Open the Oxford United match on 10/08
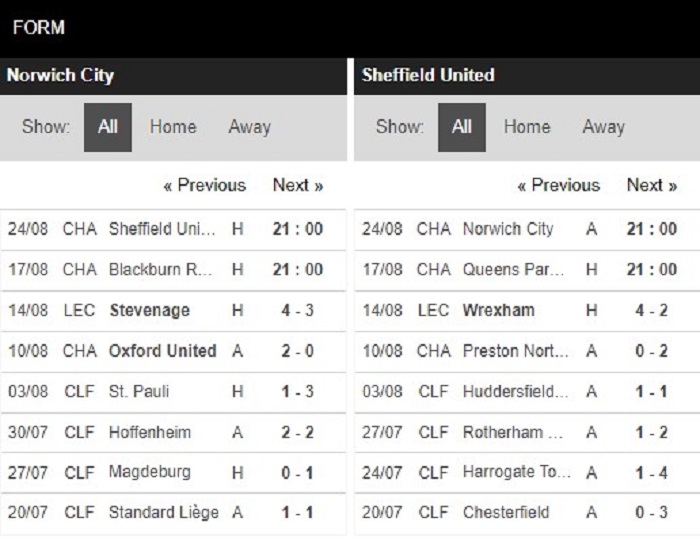This screenshot has width=700, height=537. (173, 351)
